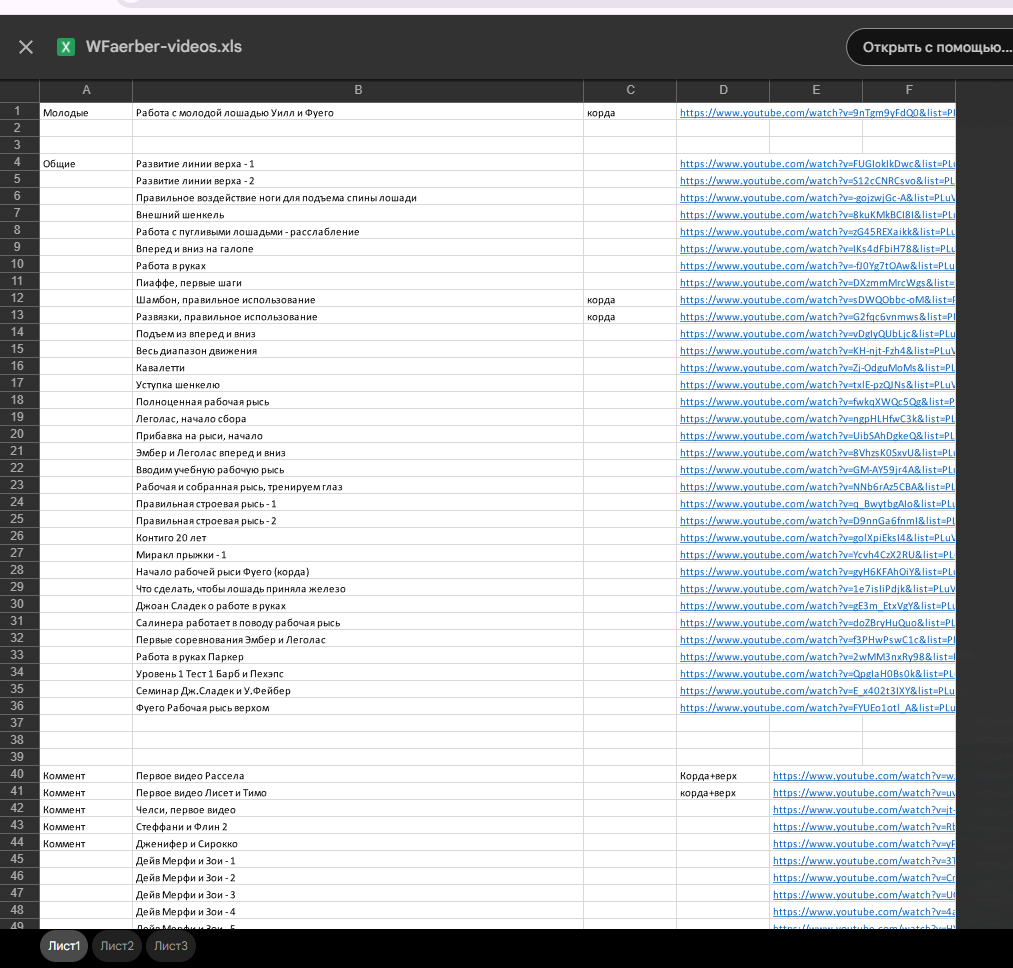The height and width of the screenshot is (968, 1013).
Task: Click 'Весь диапазон движения' cell
Action: [x=358, y=351]
